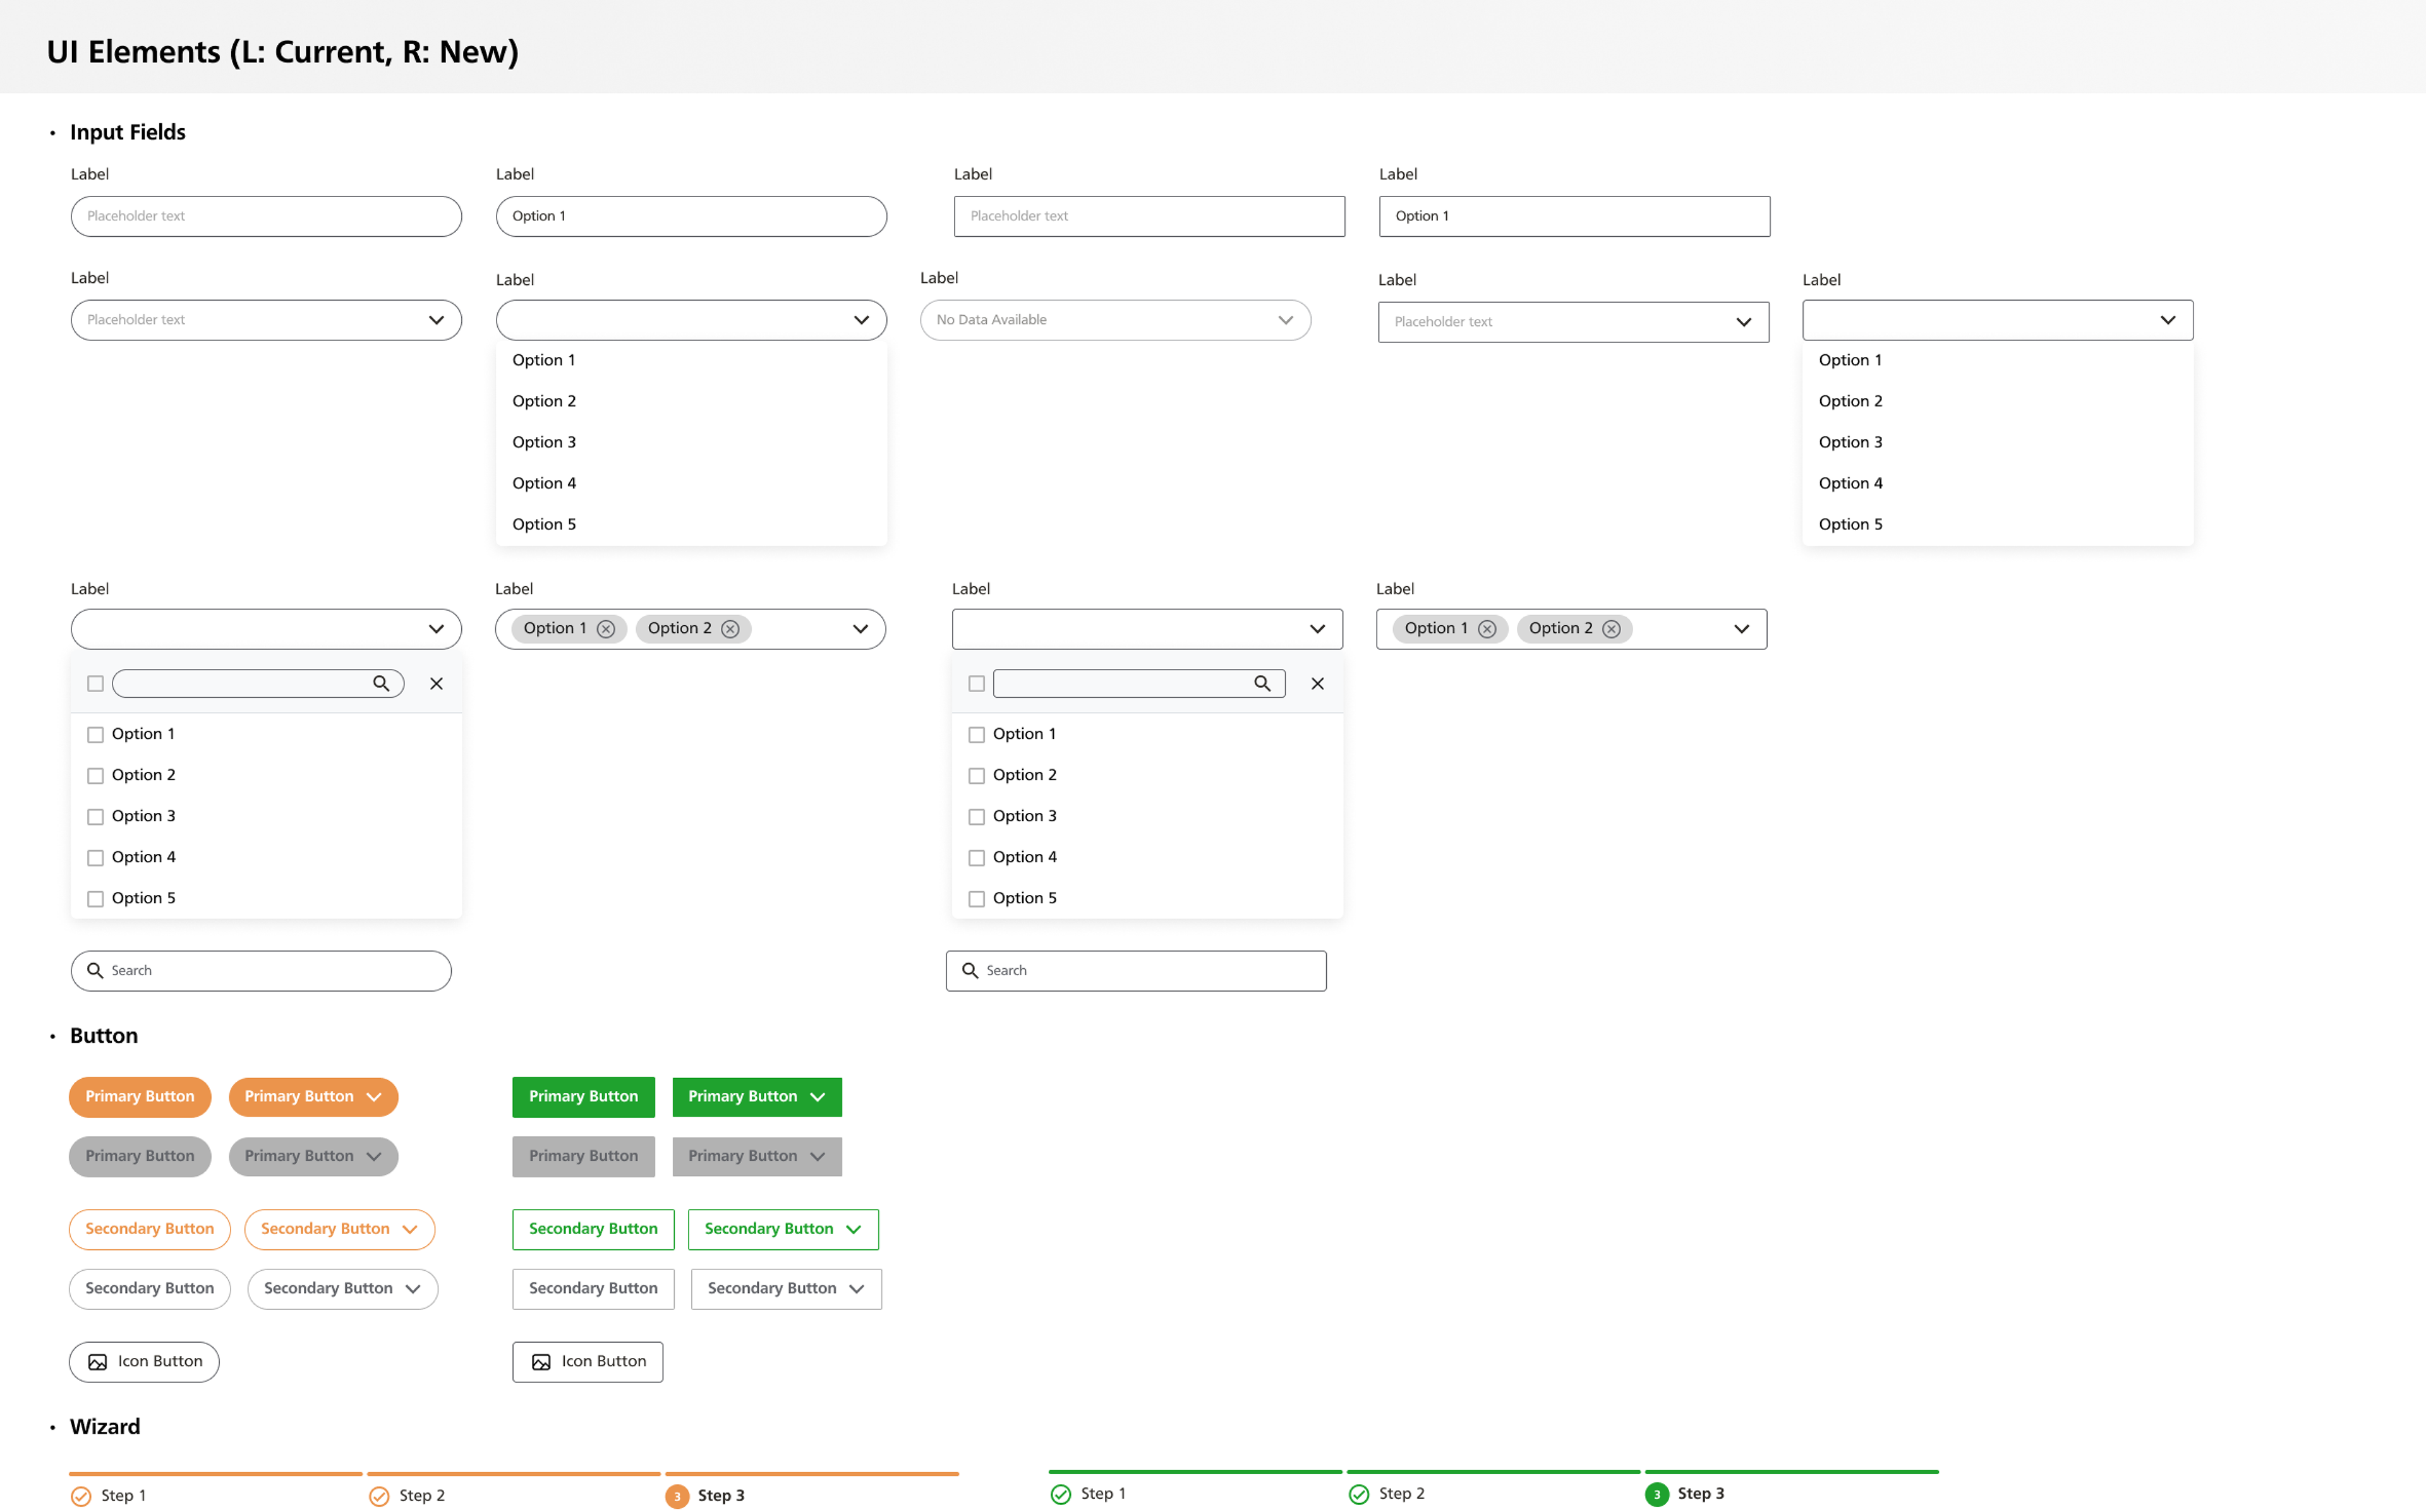Choose Option 2 in square dropdown list
This screenshot has height=1512, width=2426.
click(x=1850, y=401)
